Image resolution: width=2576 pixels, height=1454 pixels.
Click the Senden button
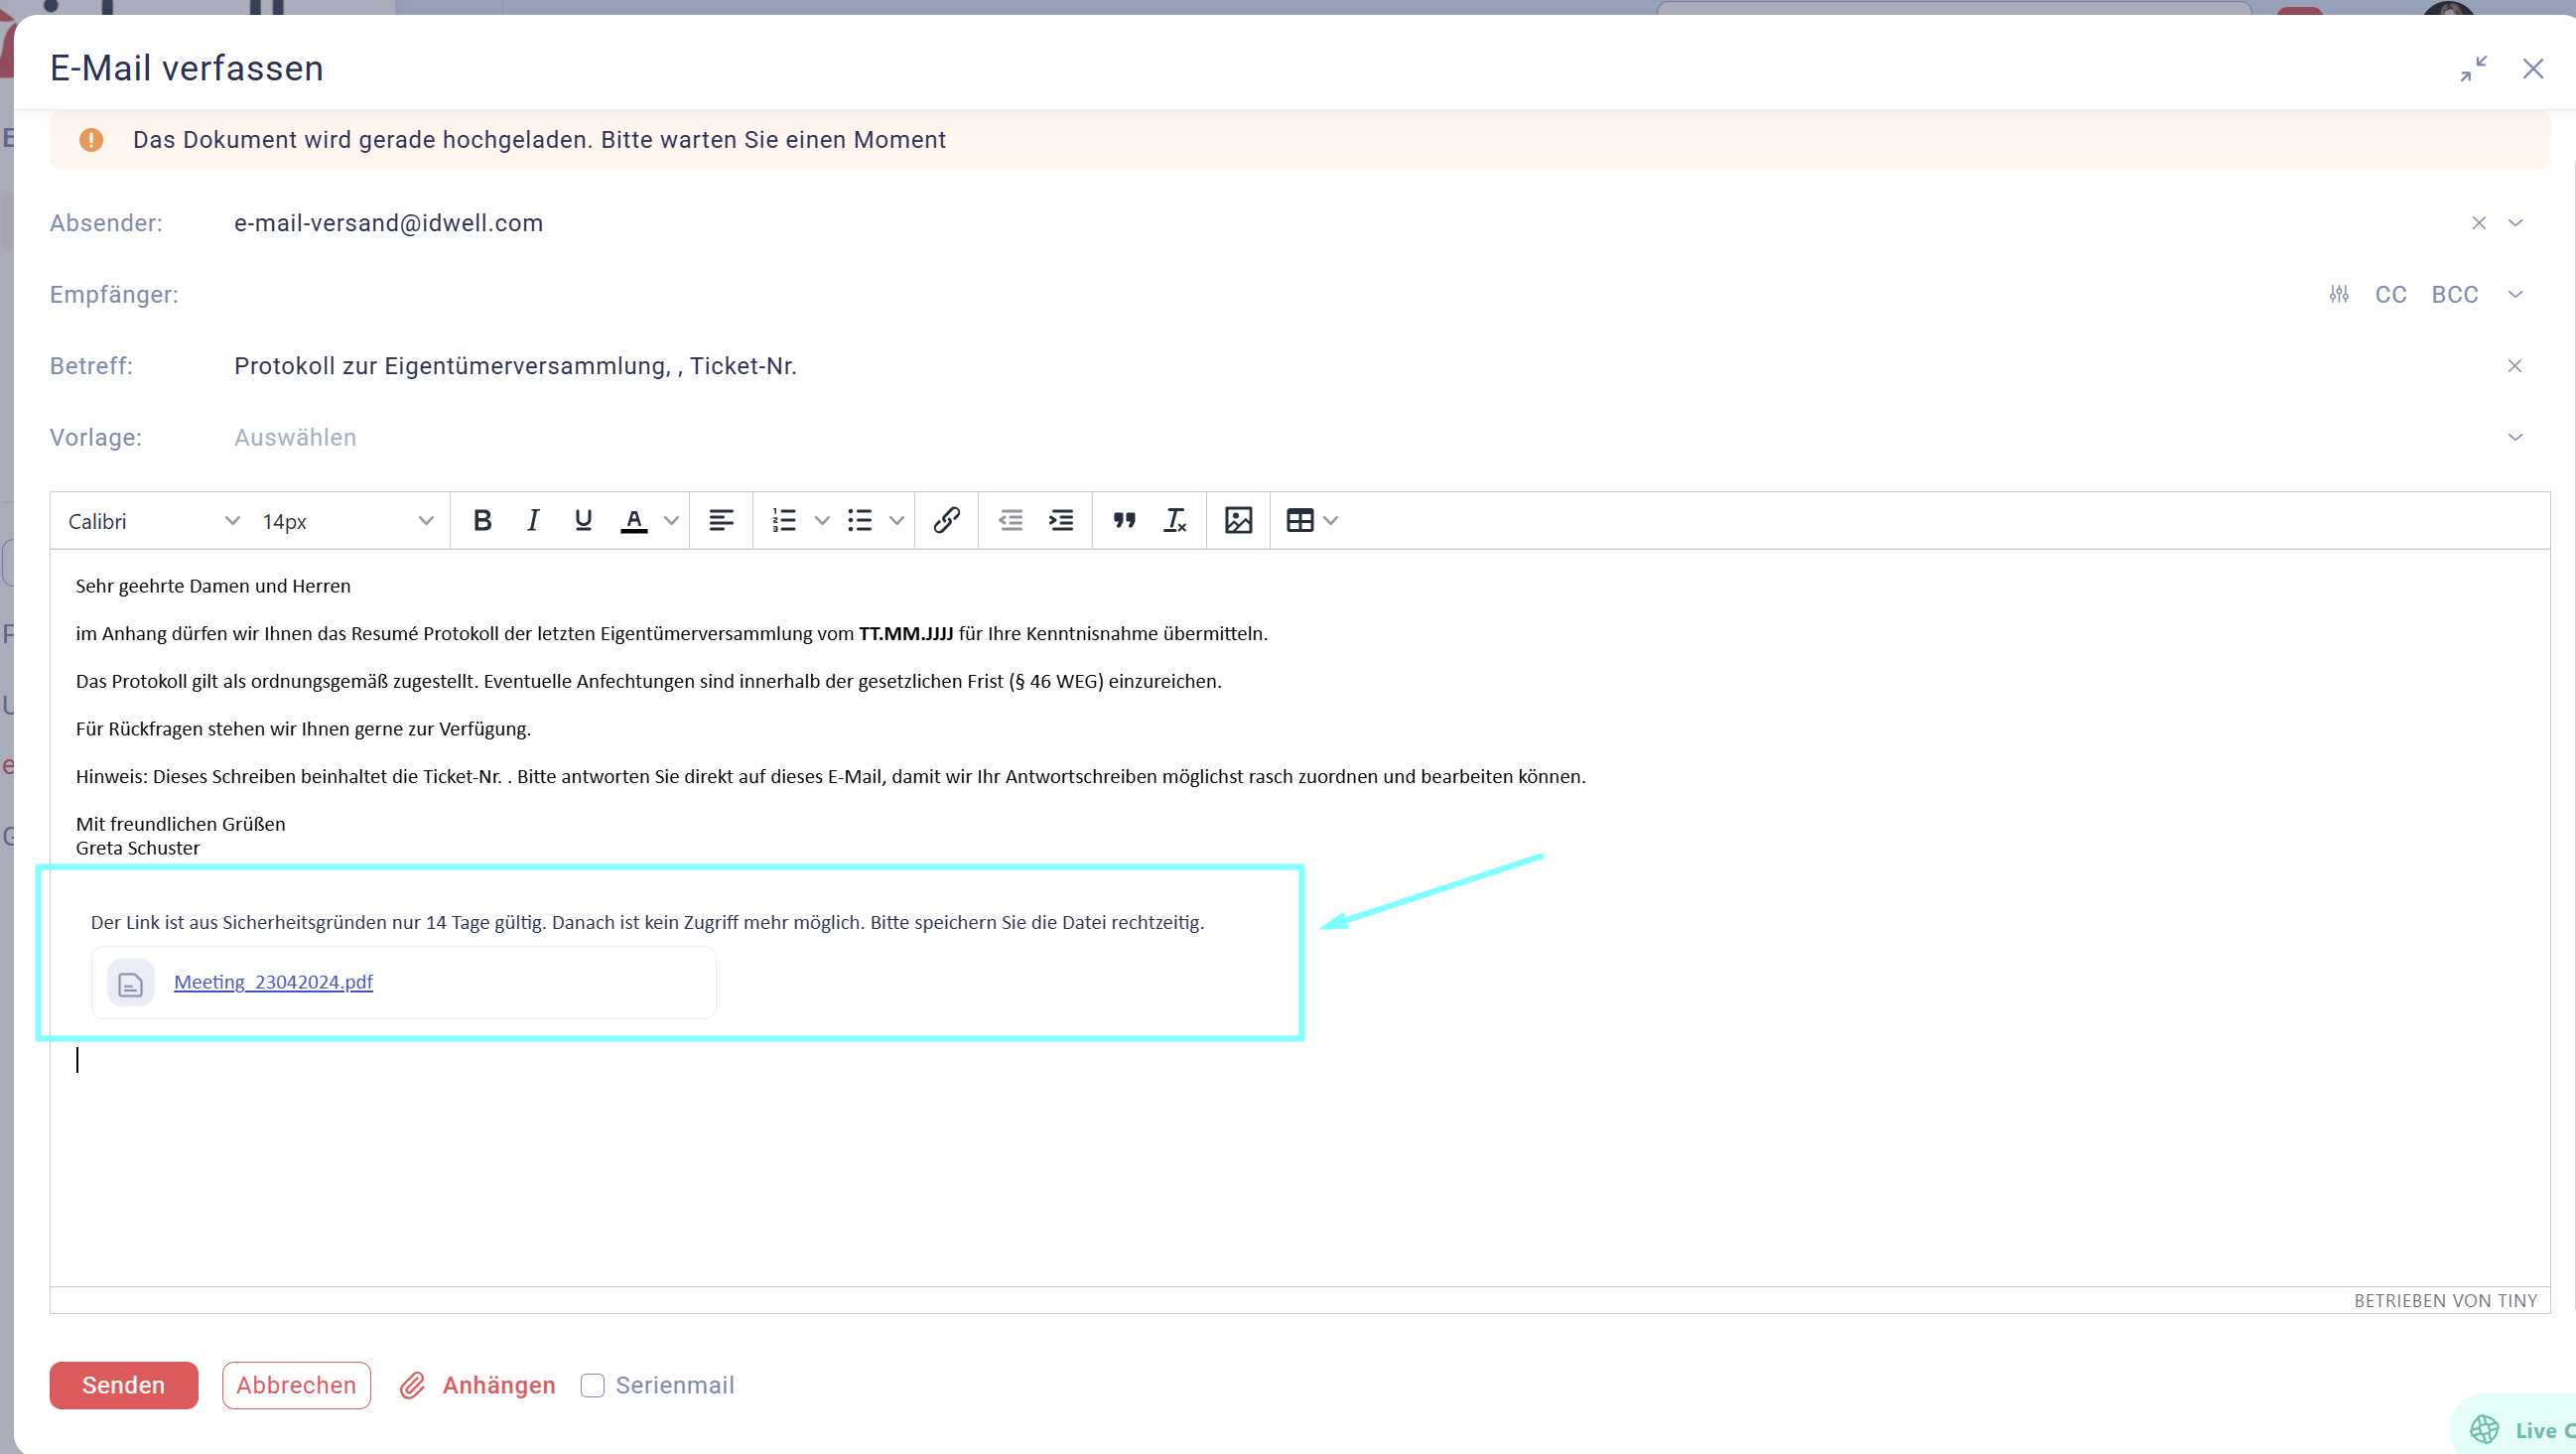tap(123, 1385)
